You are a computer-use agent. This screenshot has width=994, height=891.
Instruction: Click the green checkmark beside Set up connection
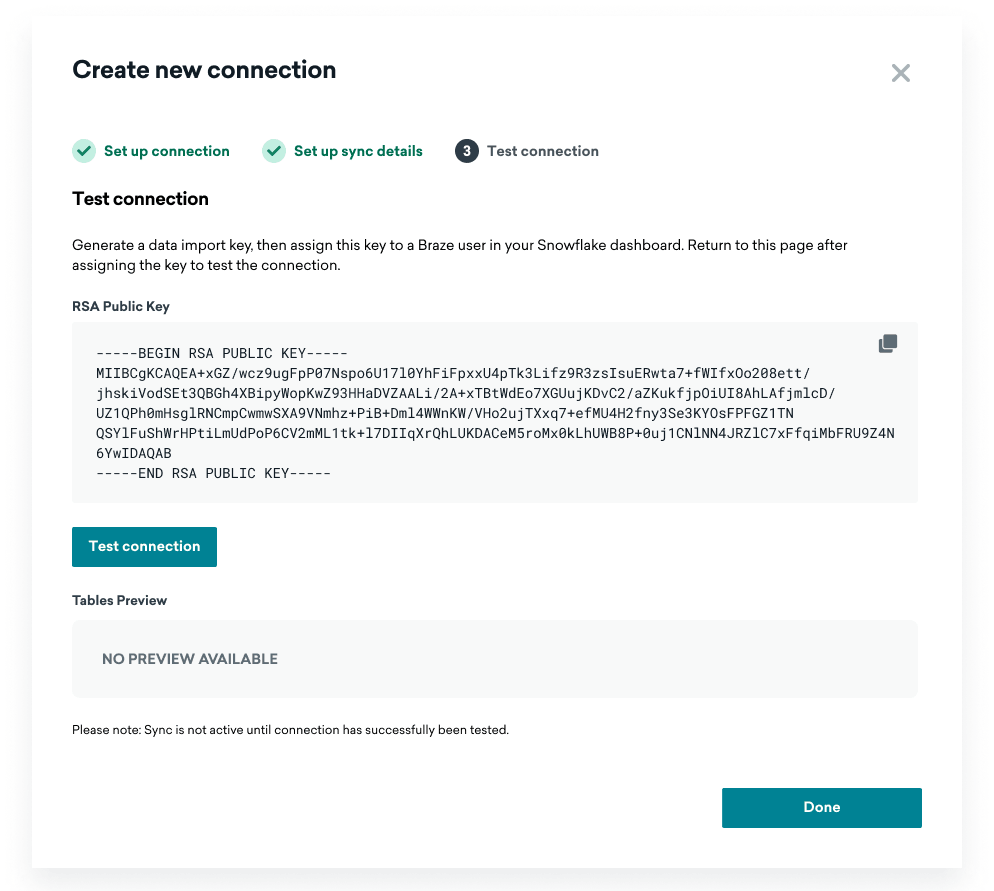click(84, 151)
